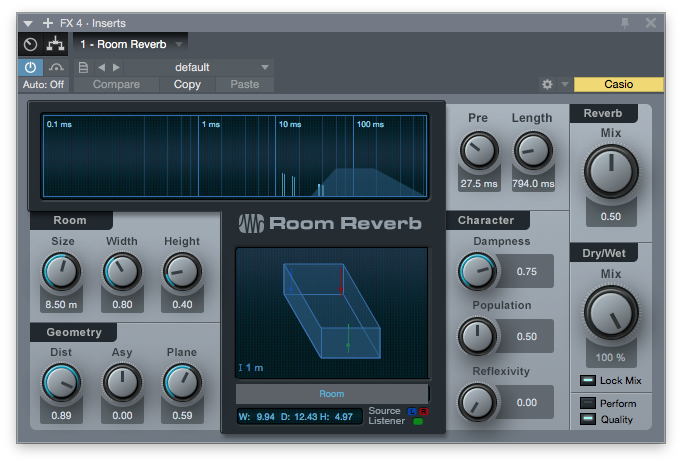The image size is (682, 464).
Task: Click the Copy button
Action: tap(187, 85)
